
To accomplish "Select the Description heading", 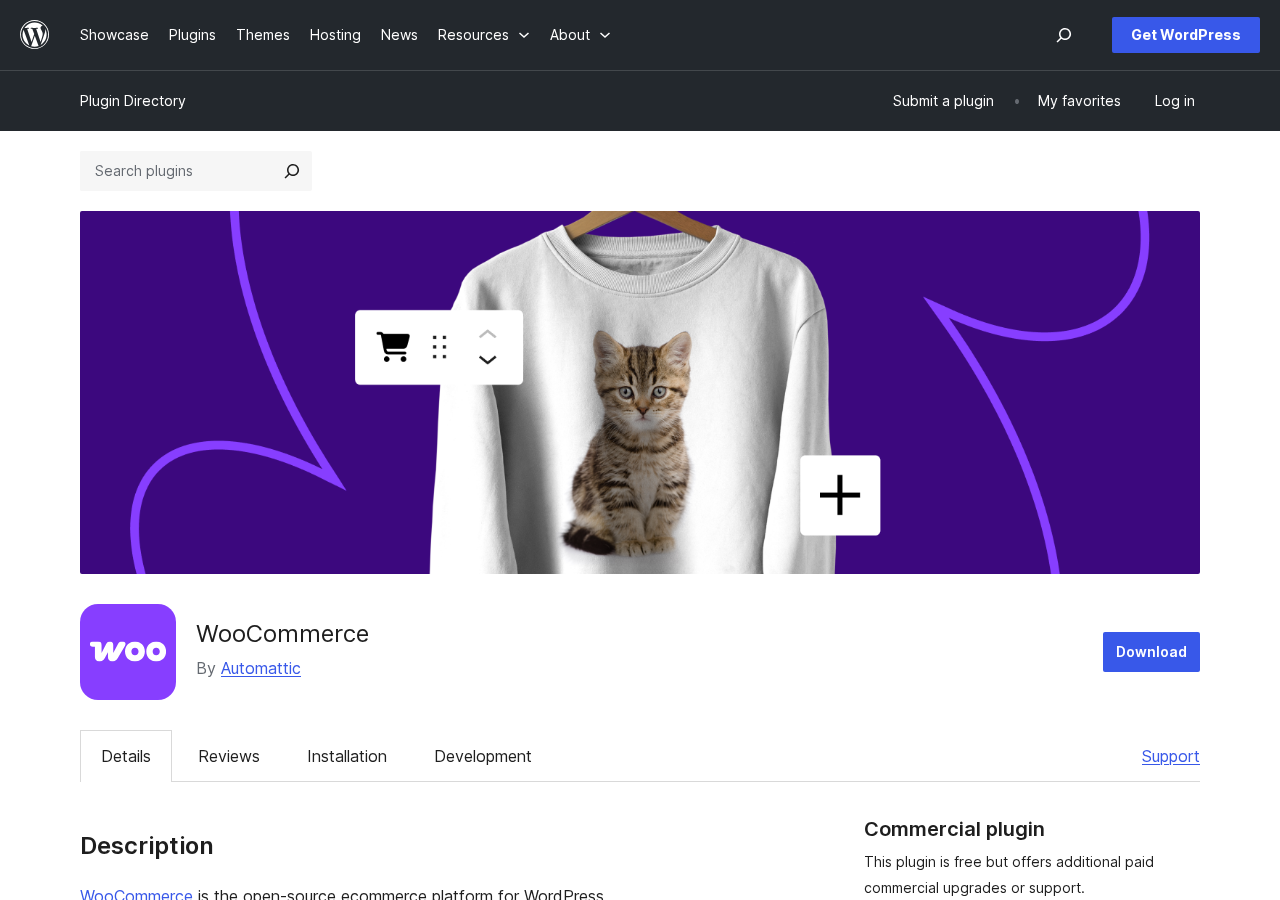I will click(x=147, y=846).
